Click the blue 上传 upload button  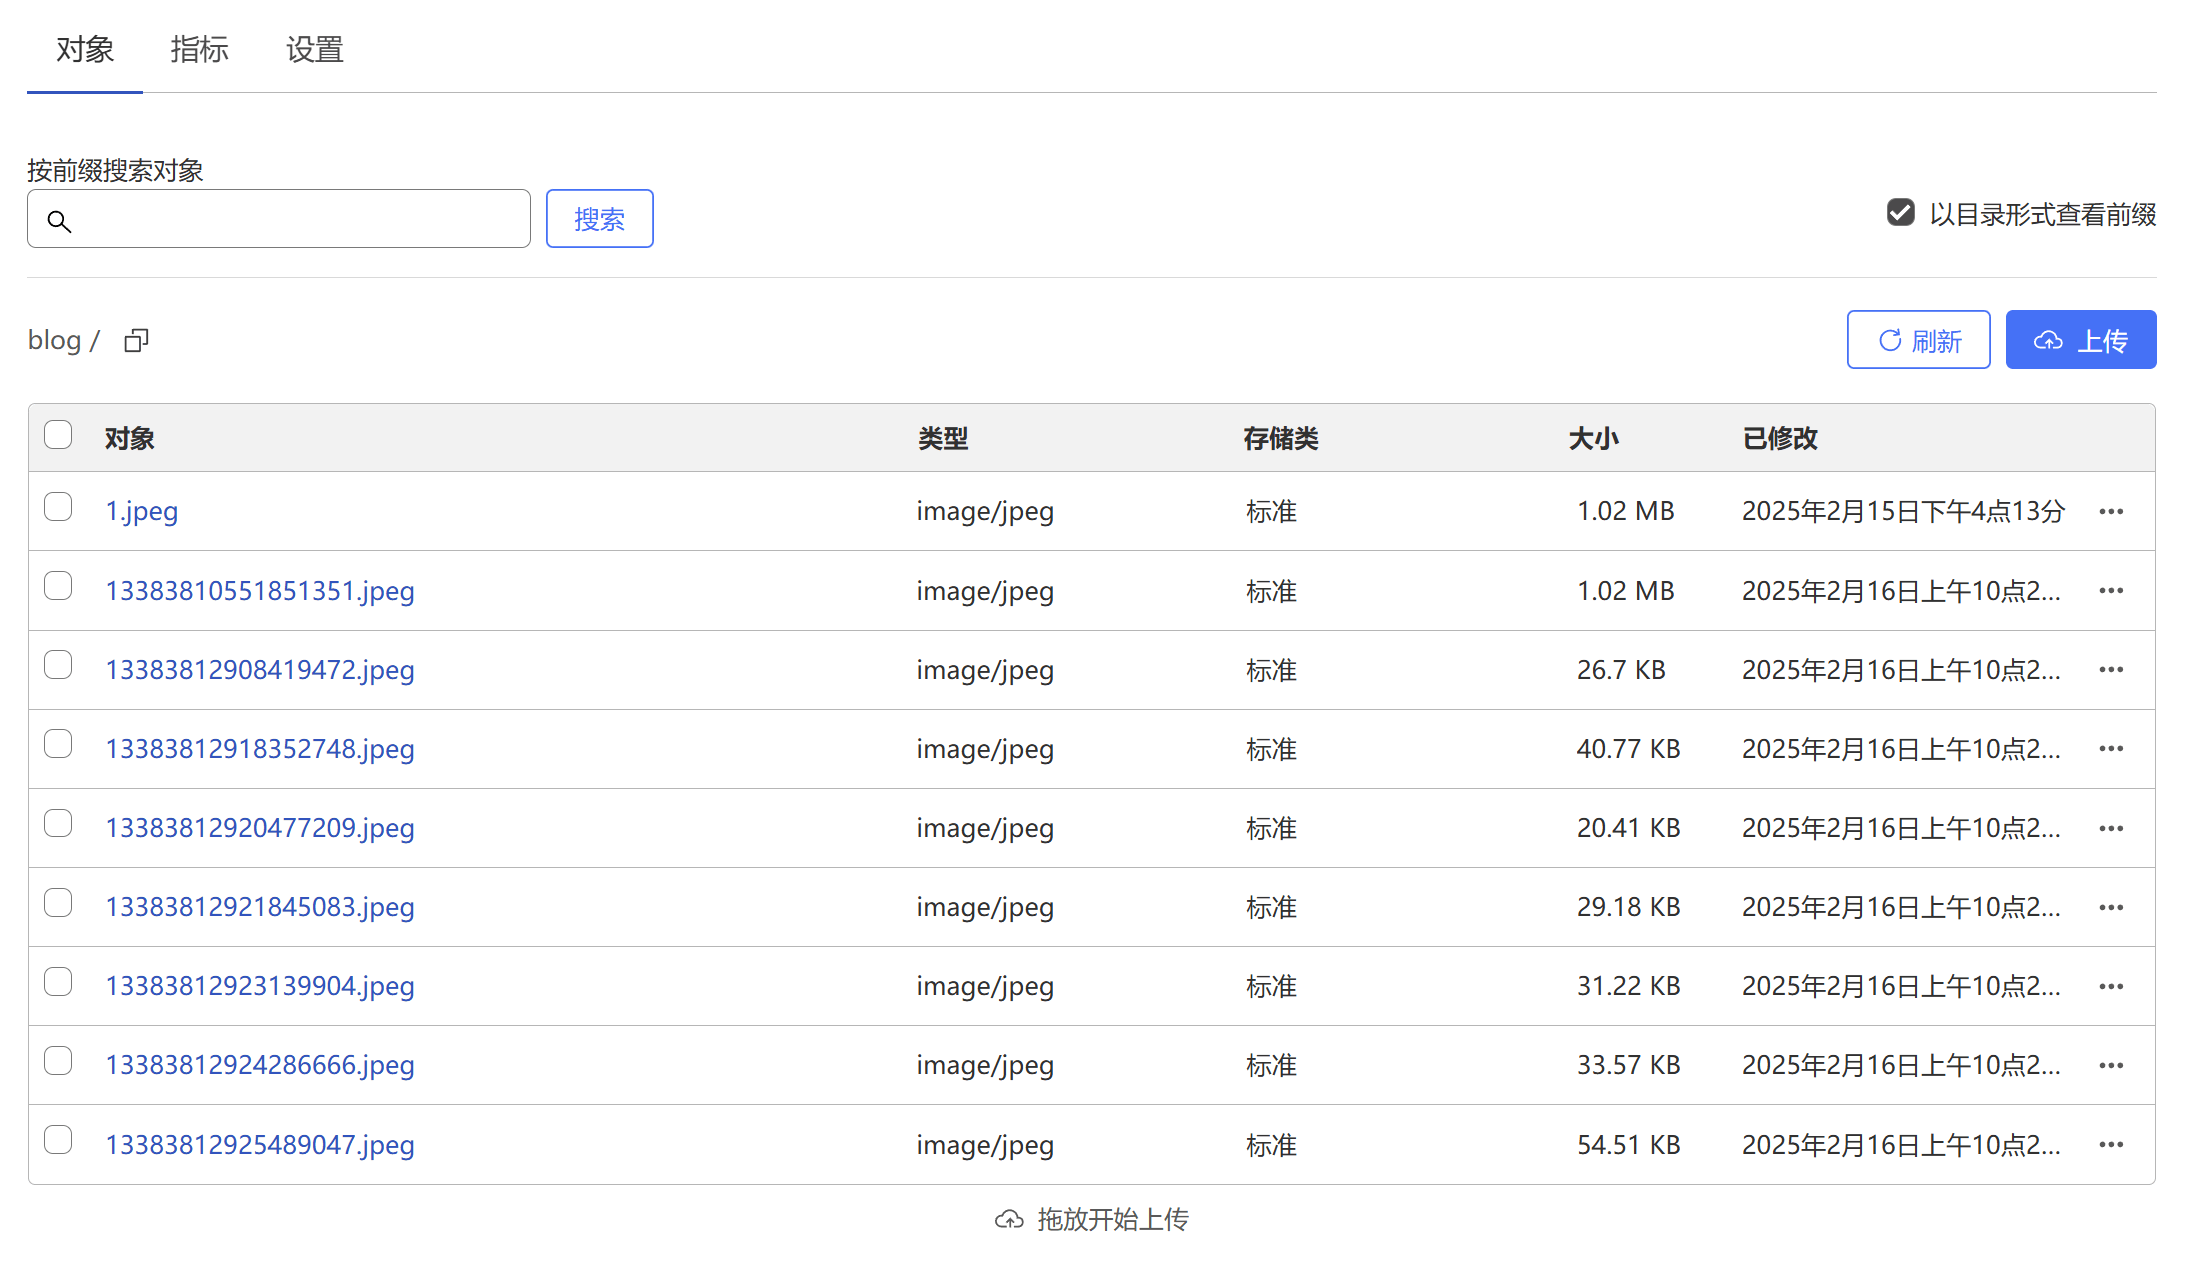pos(2080,340)
